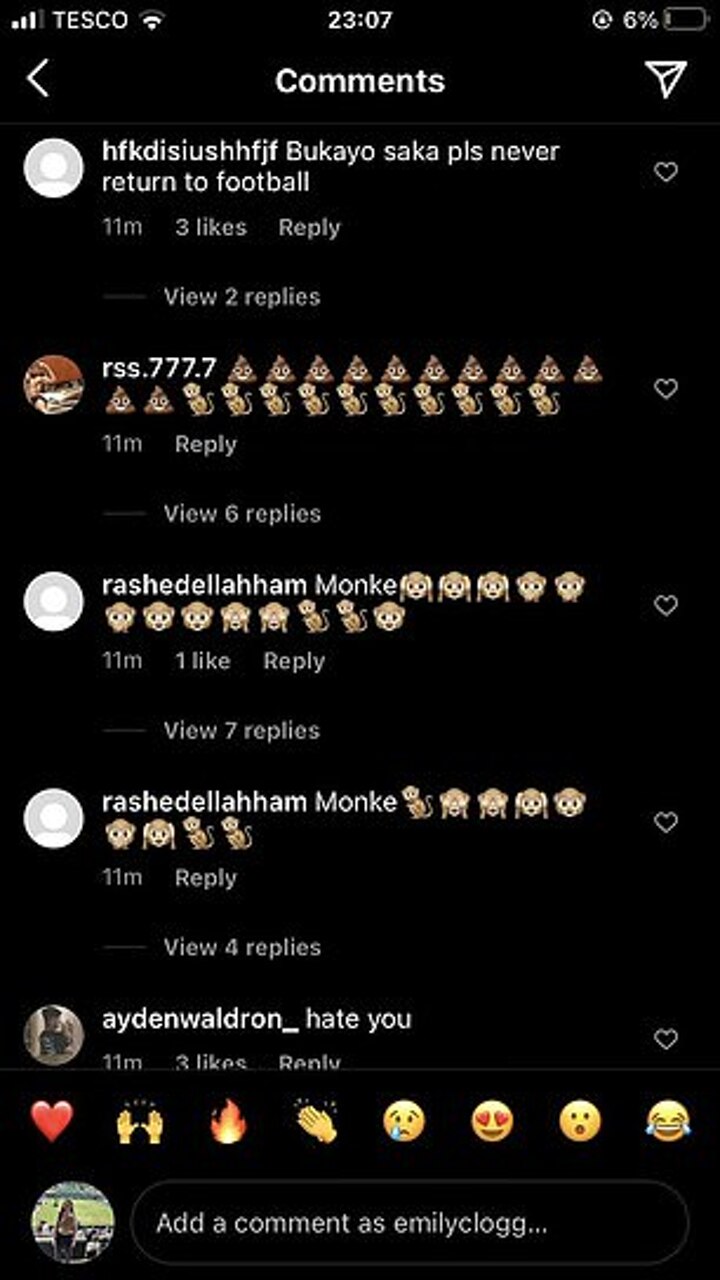Like the rss.777.7 comment with heart

tap(666, 388)
